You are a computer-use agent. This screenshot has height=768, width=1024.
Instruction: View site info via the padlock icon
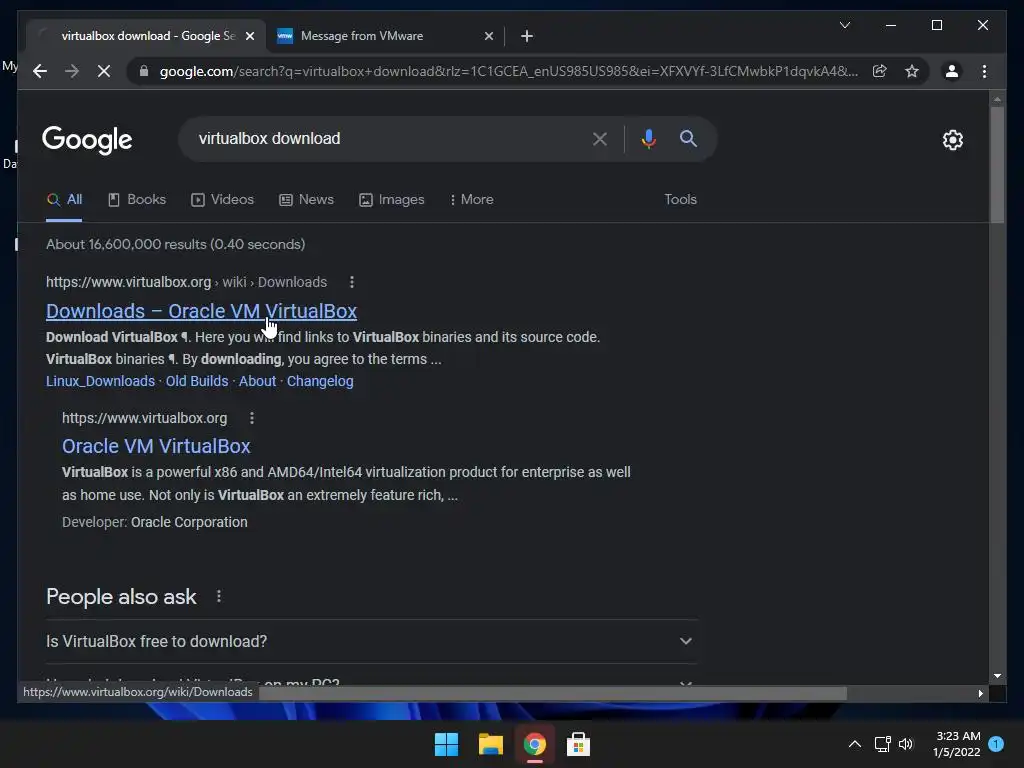click(x=144, y=71)
